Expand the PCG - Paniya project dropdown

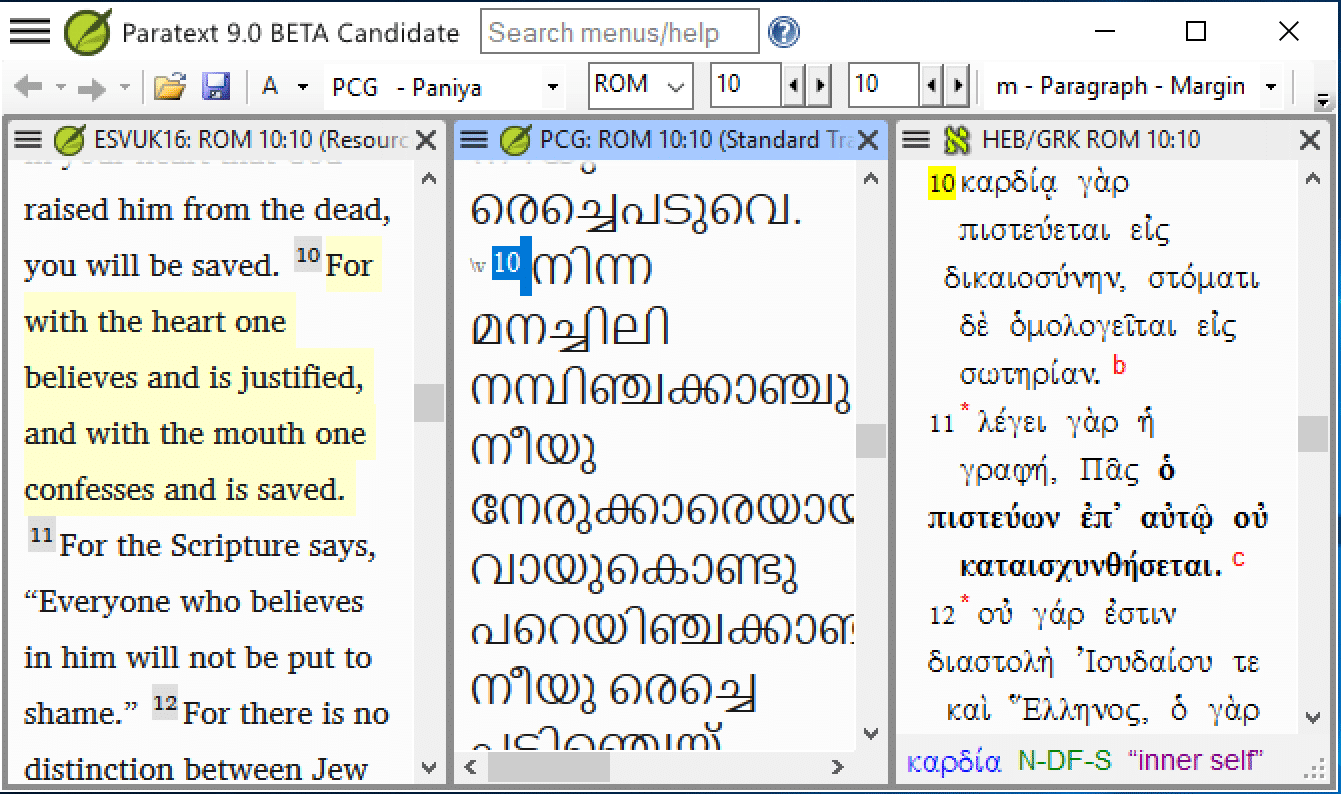click(552, 87)
